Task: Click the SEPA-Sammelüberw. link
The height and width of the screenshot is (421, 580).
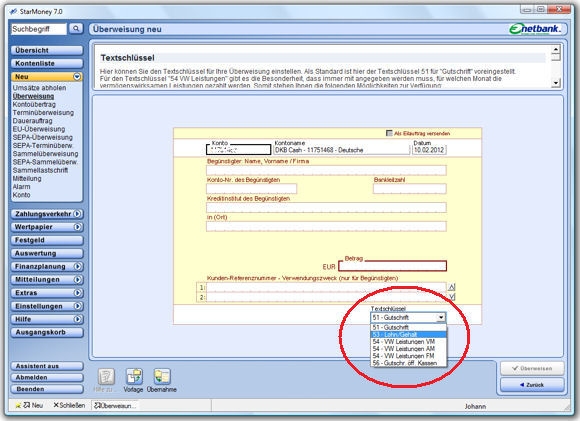Action: (45, 162)
